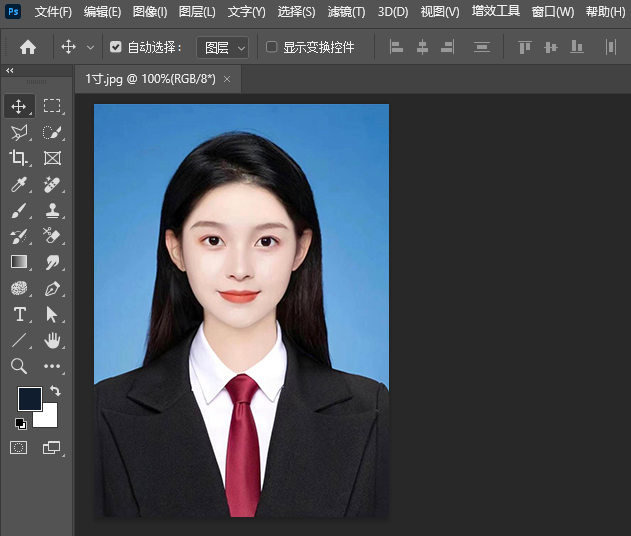The height and width of the screenshot is (536, 631).
Task: Align bottom edges
Action: pos(577,47)
